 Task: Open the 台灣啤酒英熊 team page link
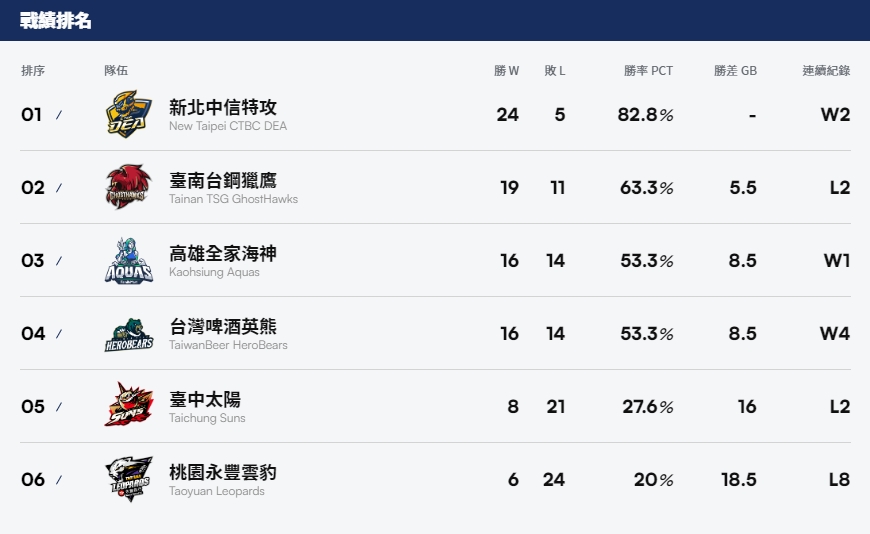pyautogui.click(x=223, y=326)
